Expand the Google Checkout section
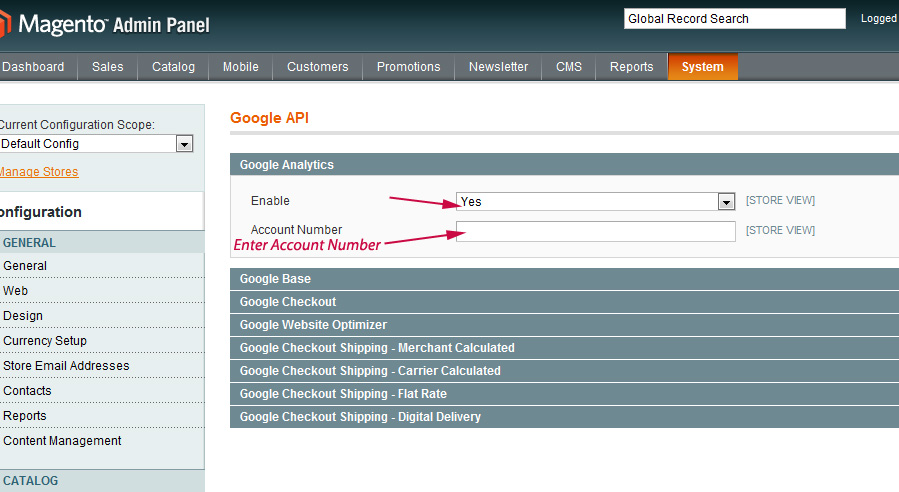 point(564,302)
